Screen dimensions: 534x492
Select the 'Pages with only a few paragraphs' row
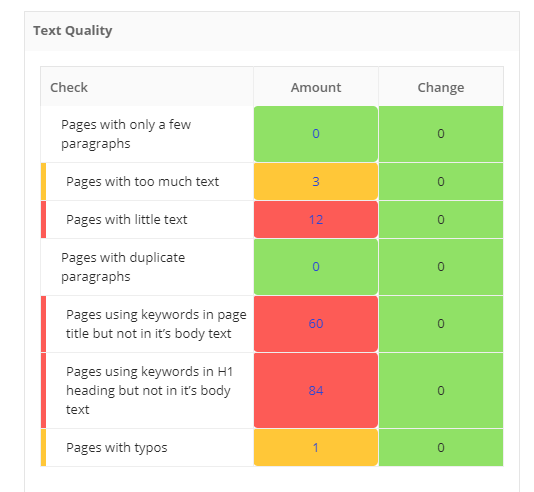[272, 134]
